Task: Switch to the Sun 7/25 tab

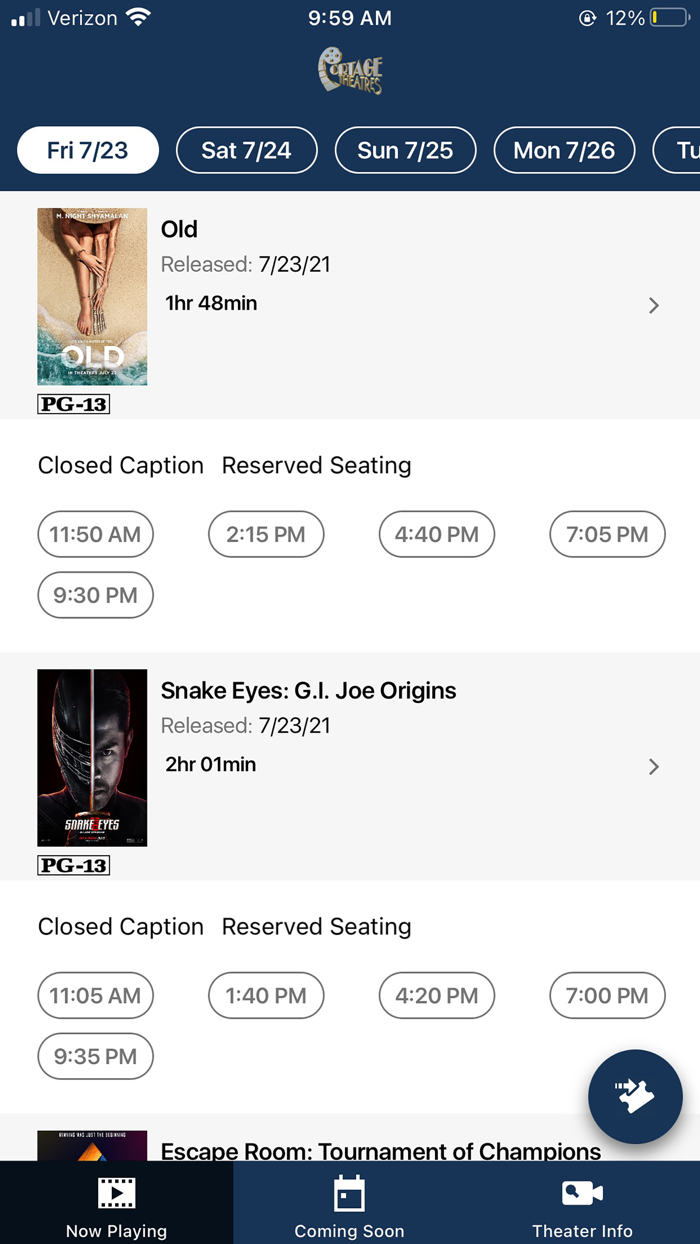Action: pyautogui.click(x=405, y=150)
